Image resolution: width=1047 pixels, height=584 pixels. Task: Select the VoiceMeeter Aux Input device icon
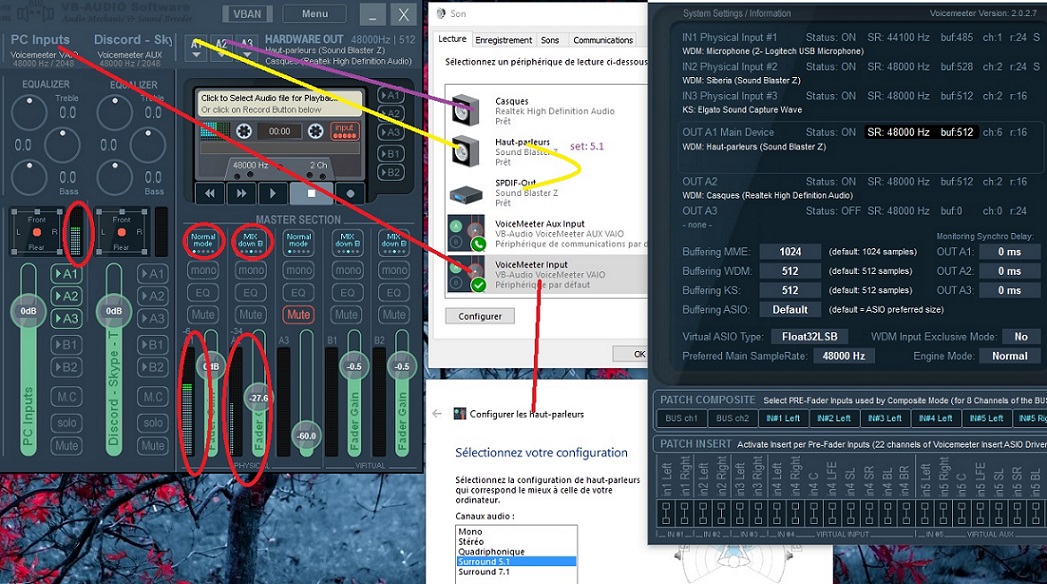(x=467, y=233)
